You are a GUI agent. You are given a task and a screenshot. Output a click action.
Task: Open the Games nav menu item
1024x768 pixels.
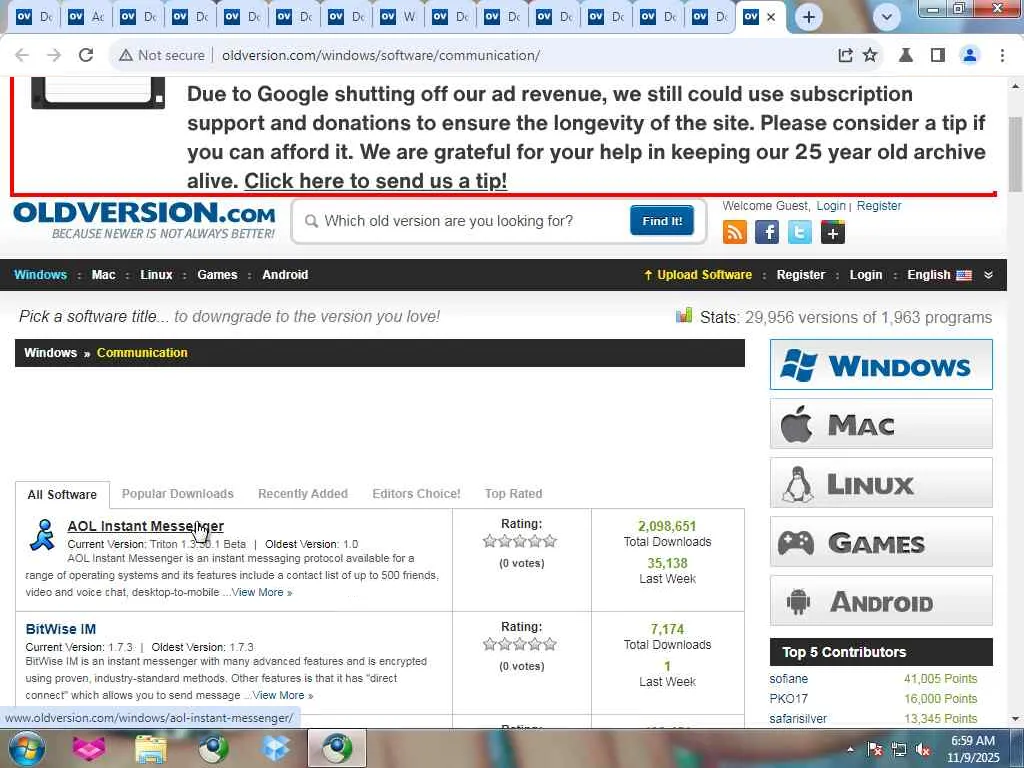pos(217,275)
